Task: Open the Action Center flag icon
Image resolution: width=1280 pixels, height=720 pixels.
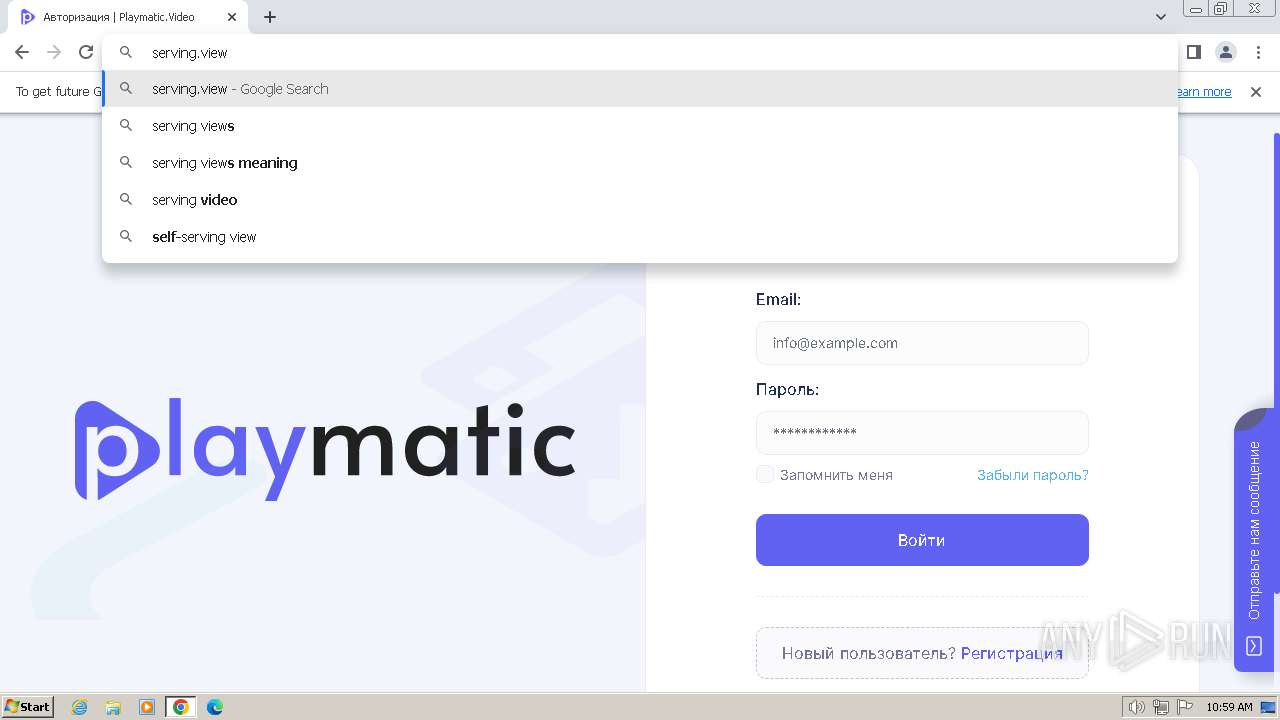Action: [x=1185, y=707]
